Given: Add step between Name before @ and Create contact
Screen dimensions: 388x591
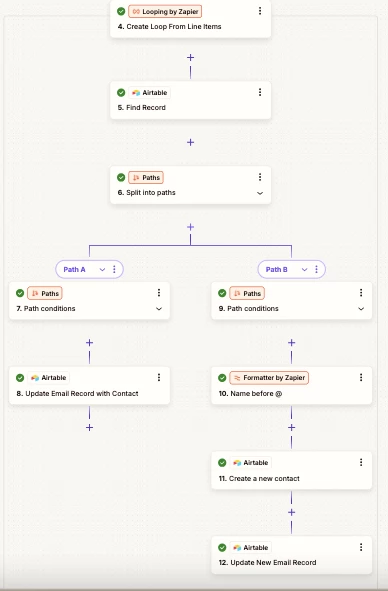Looking at the screenshot, I should click(x=291, y=427).
